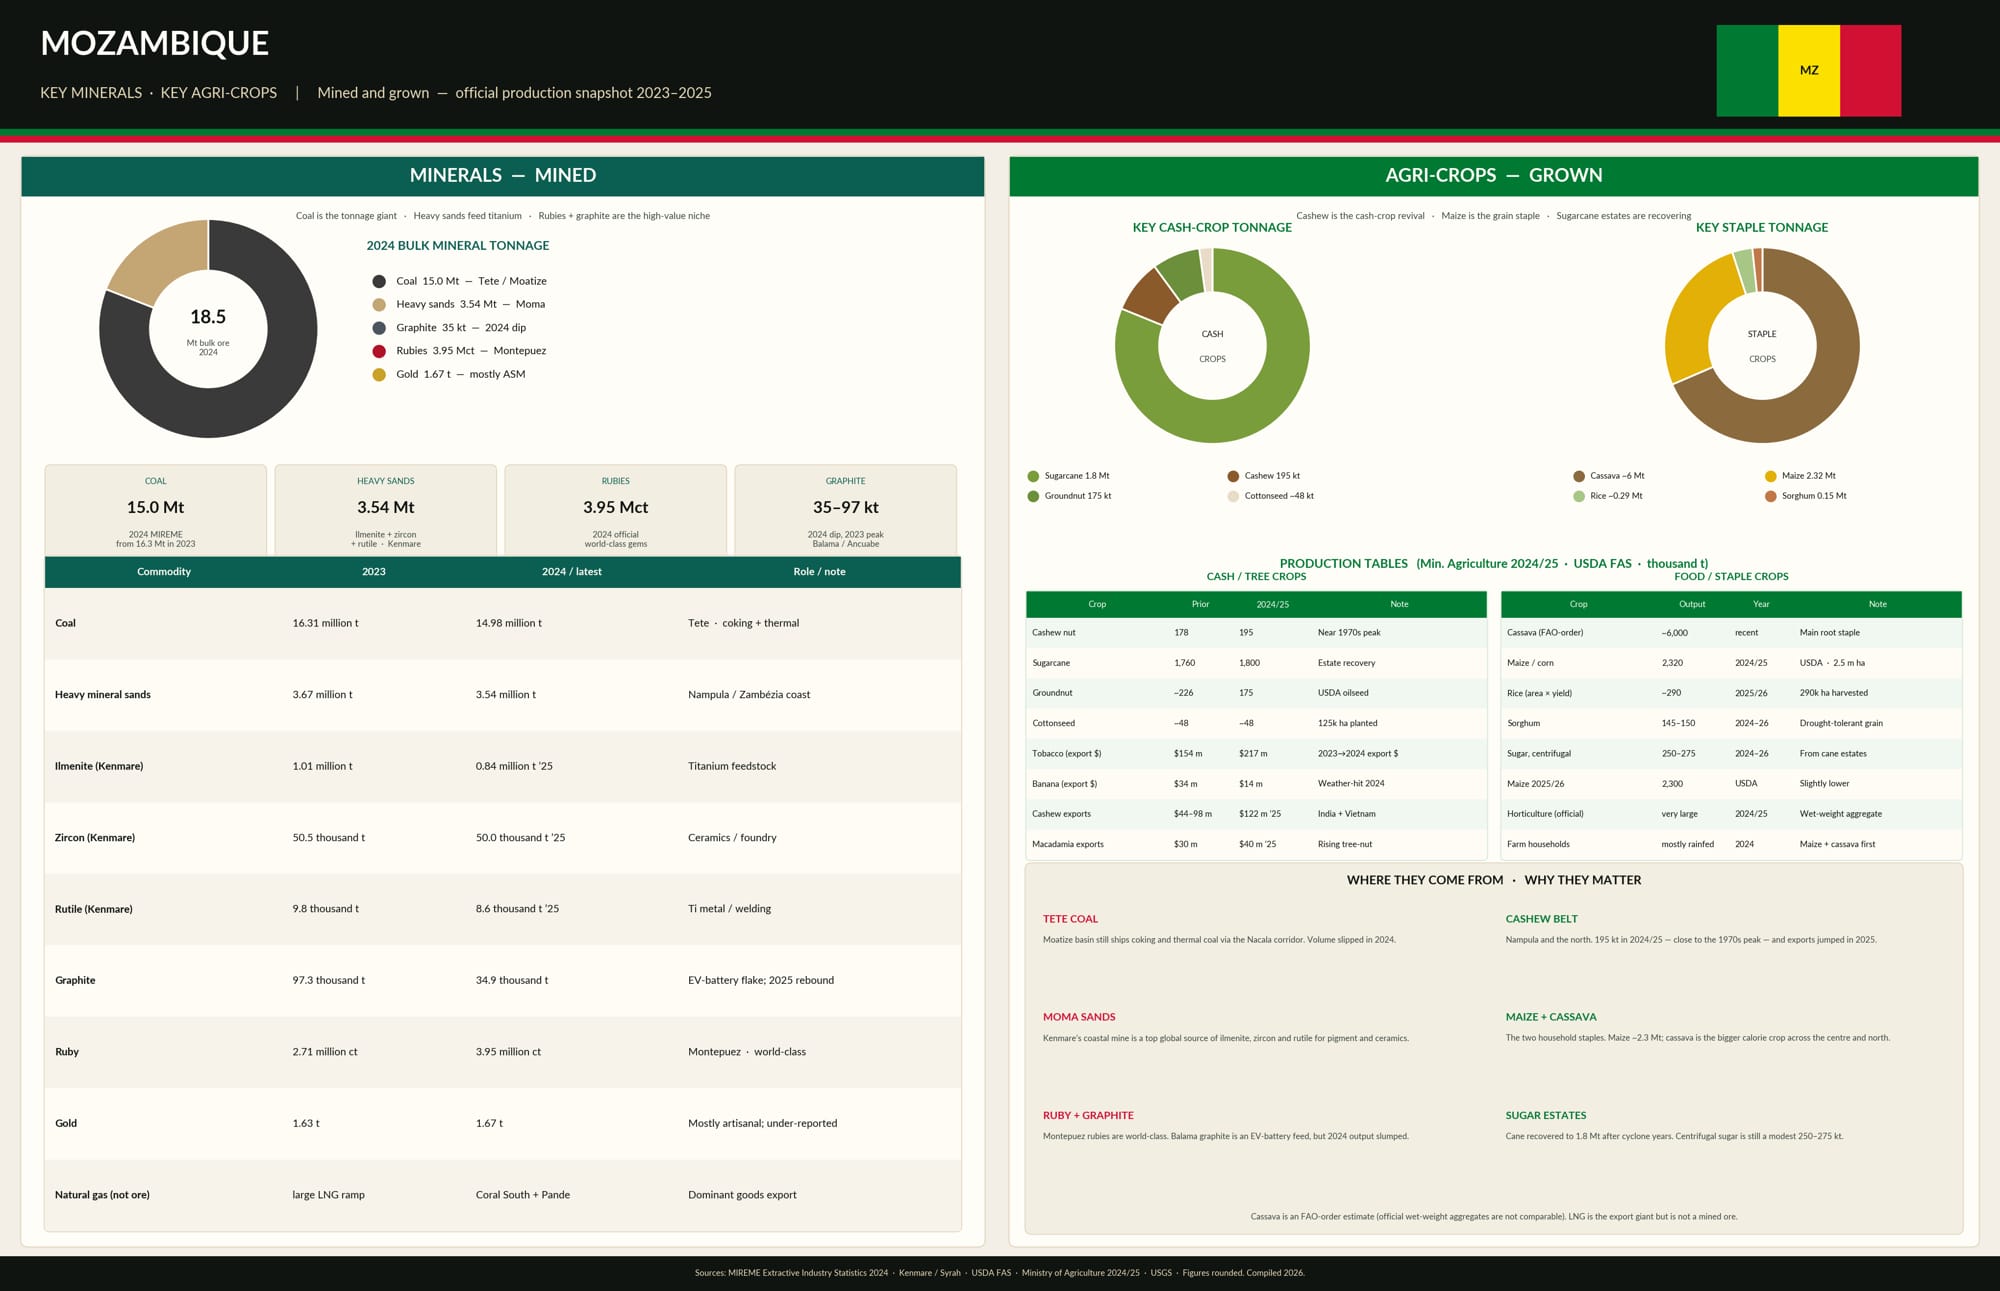2000x1291 pixels.
Task: Click the '2024 / latest' column header
Action: (572, 572)
